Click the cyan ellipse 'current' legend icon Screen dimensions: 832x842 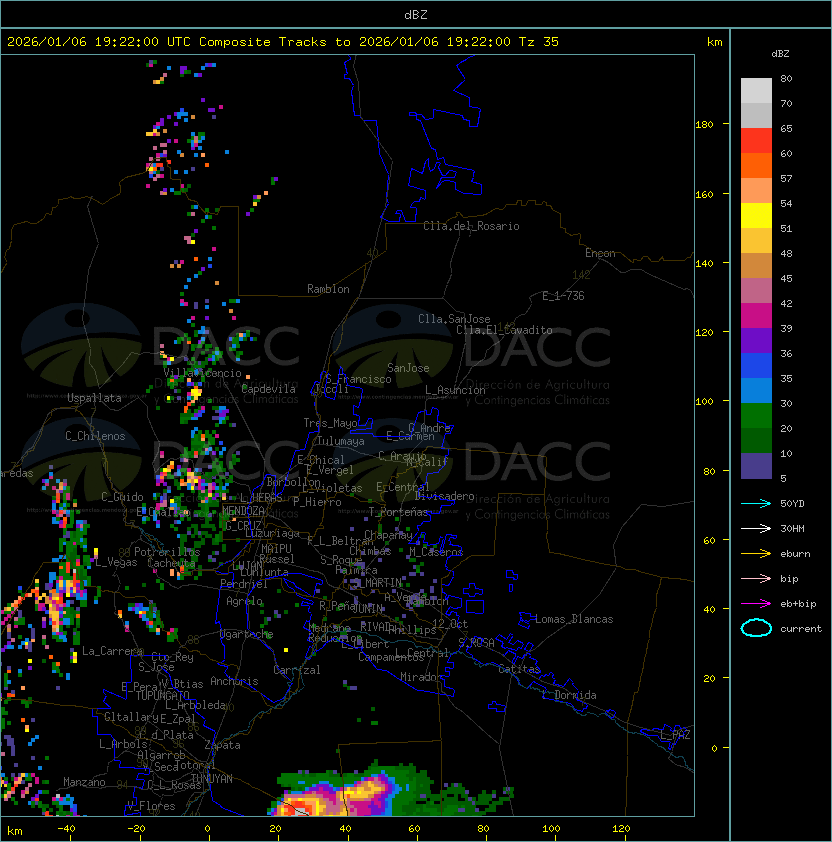[x=756, y=628]
